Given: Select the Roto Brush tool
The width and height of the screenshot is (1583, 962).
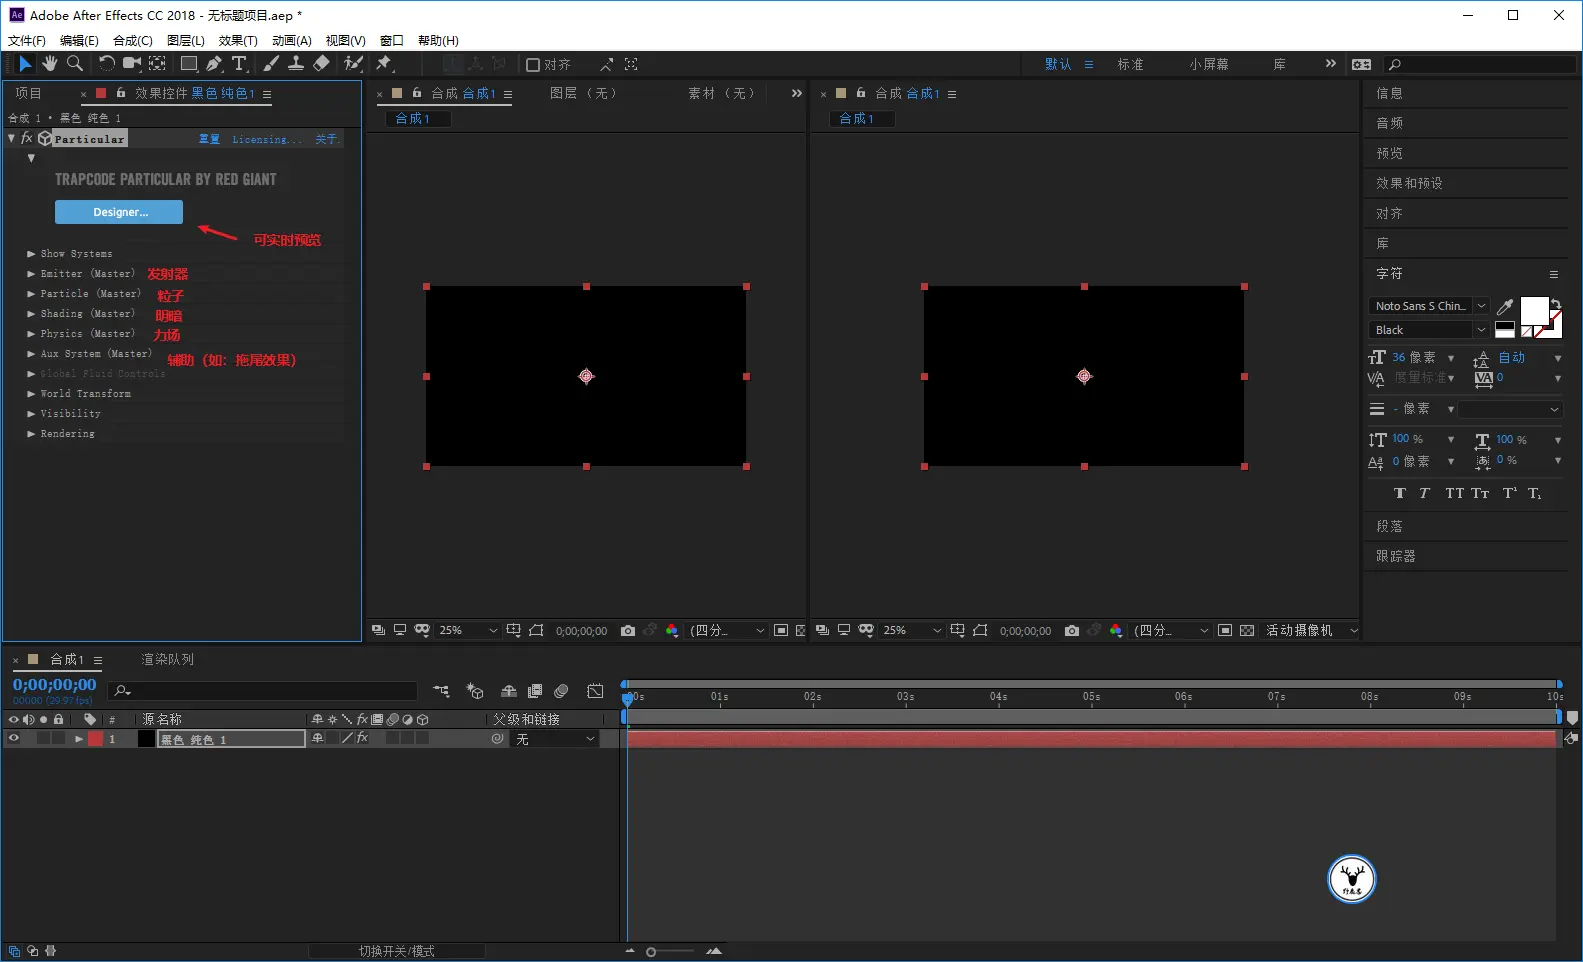Looking at the screenshot, I should point(353,64).
